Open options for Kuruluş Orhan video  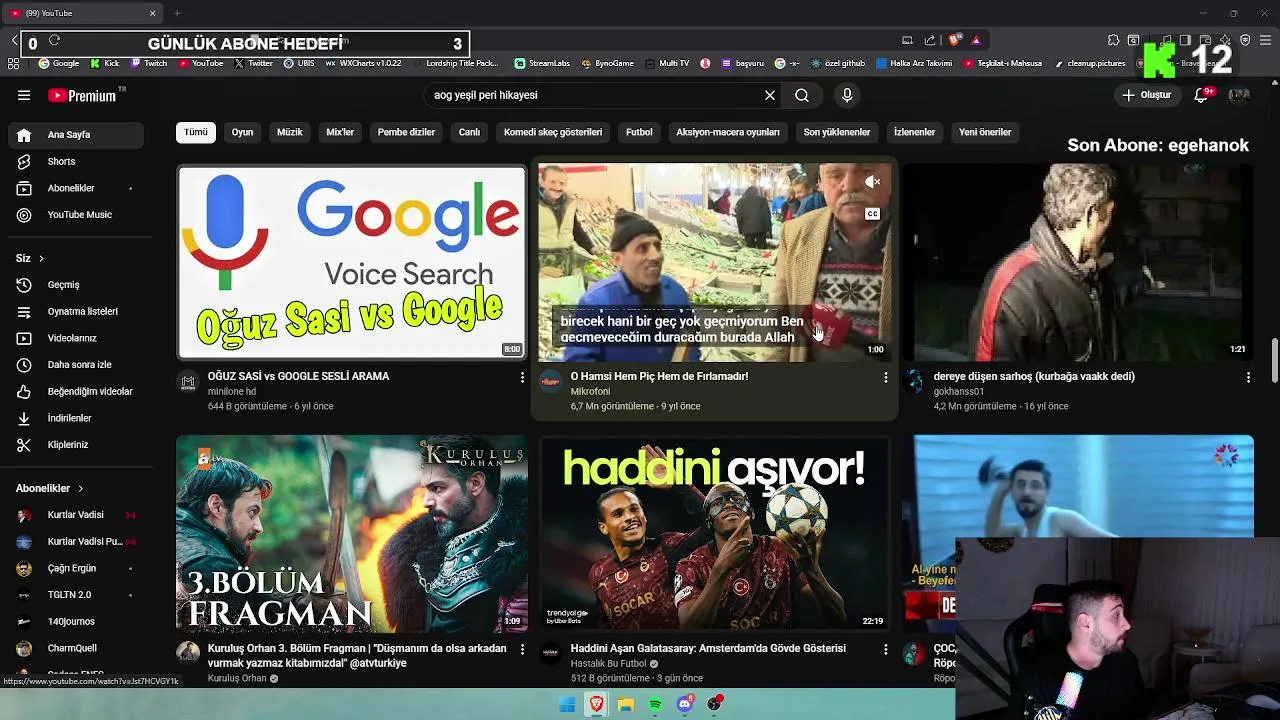[x=522, y=649]
